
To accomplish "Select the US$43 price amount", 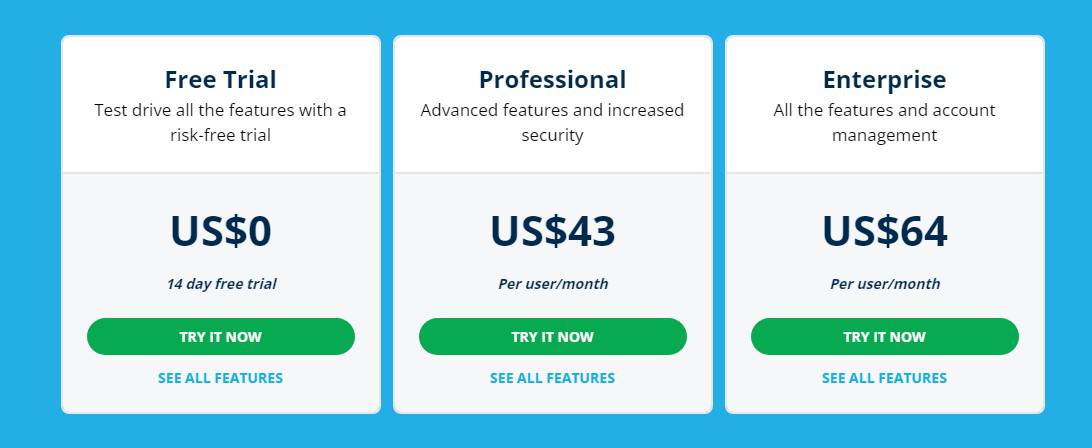I will click(x=552, y=231).
